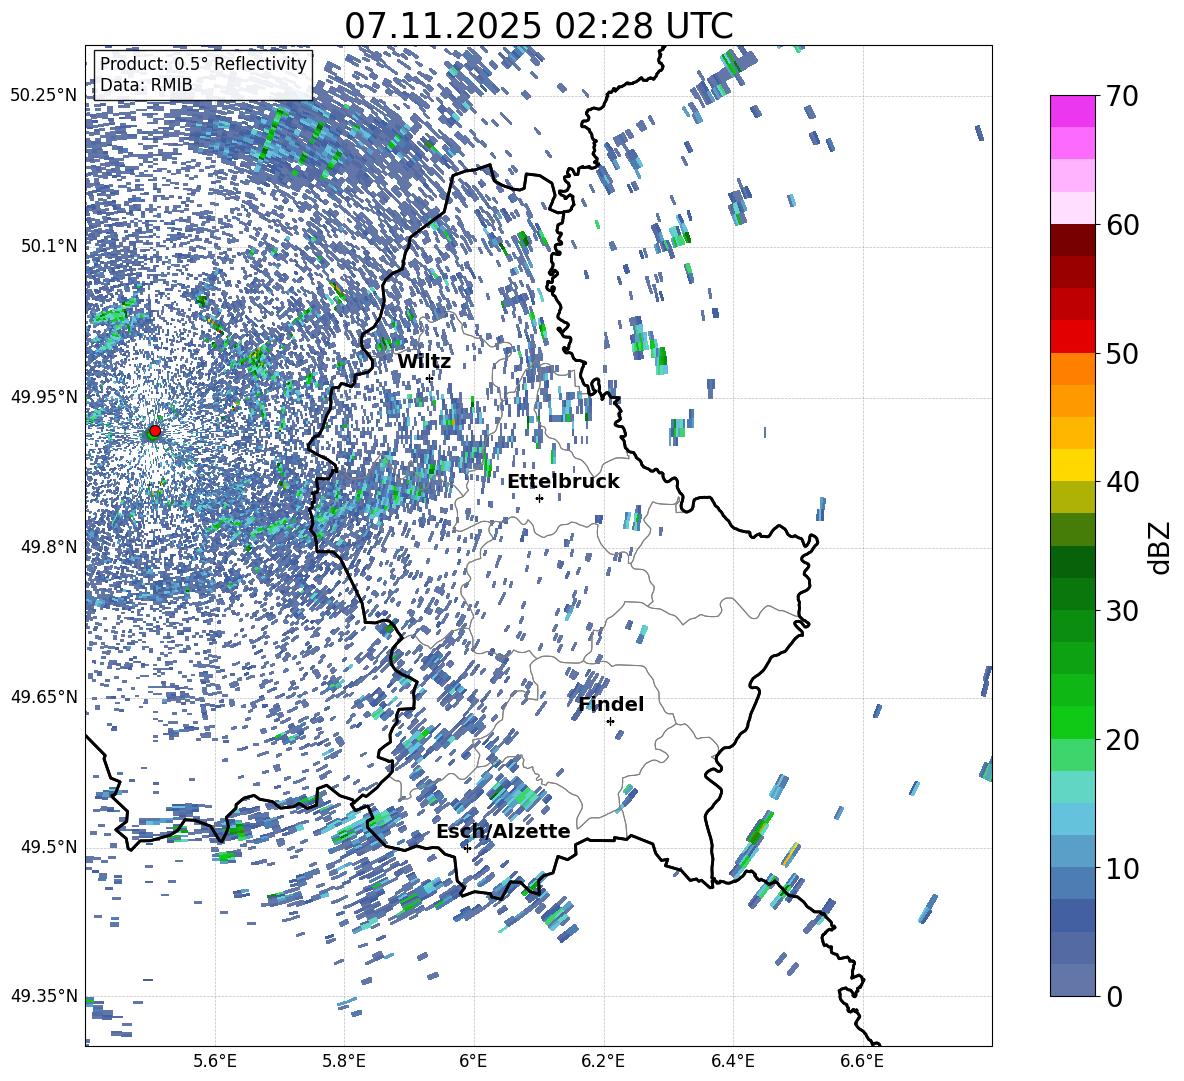This screenshot has height=1081, width=1184.
Task: Click the Wiltz city label
Action: [x=424, y=362]
